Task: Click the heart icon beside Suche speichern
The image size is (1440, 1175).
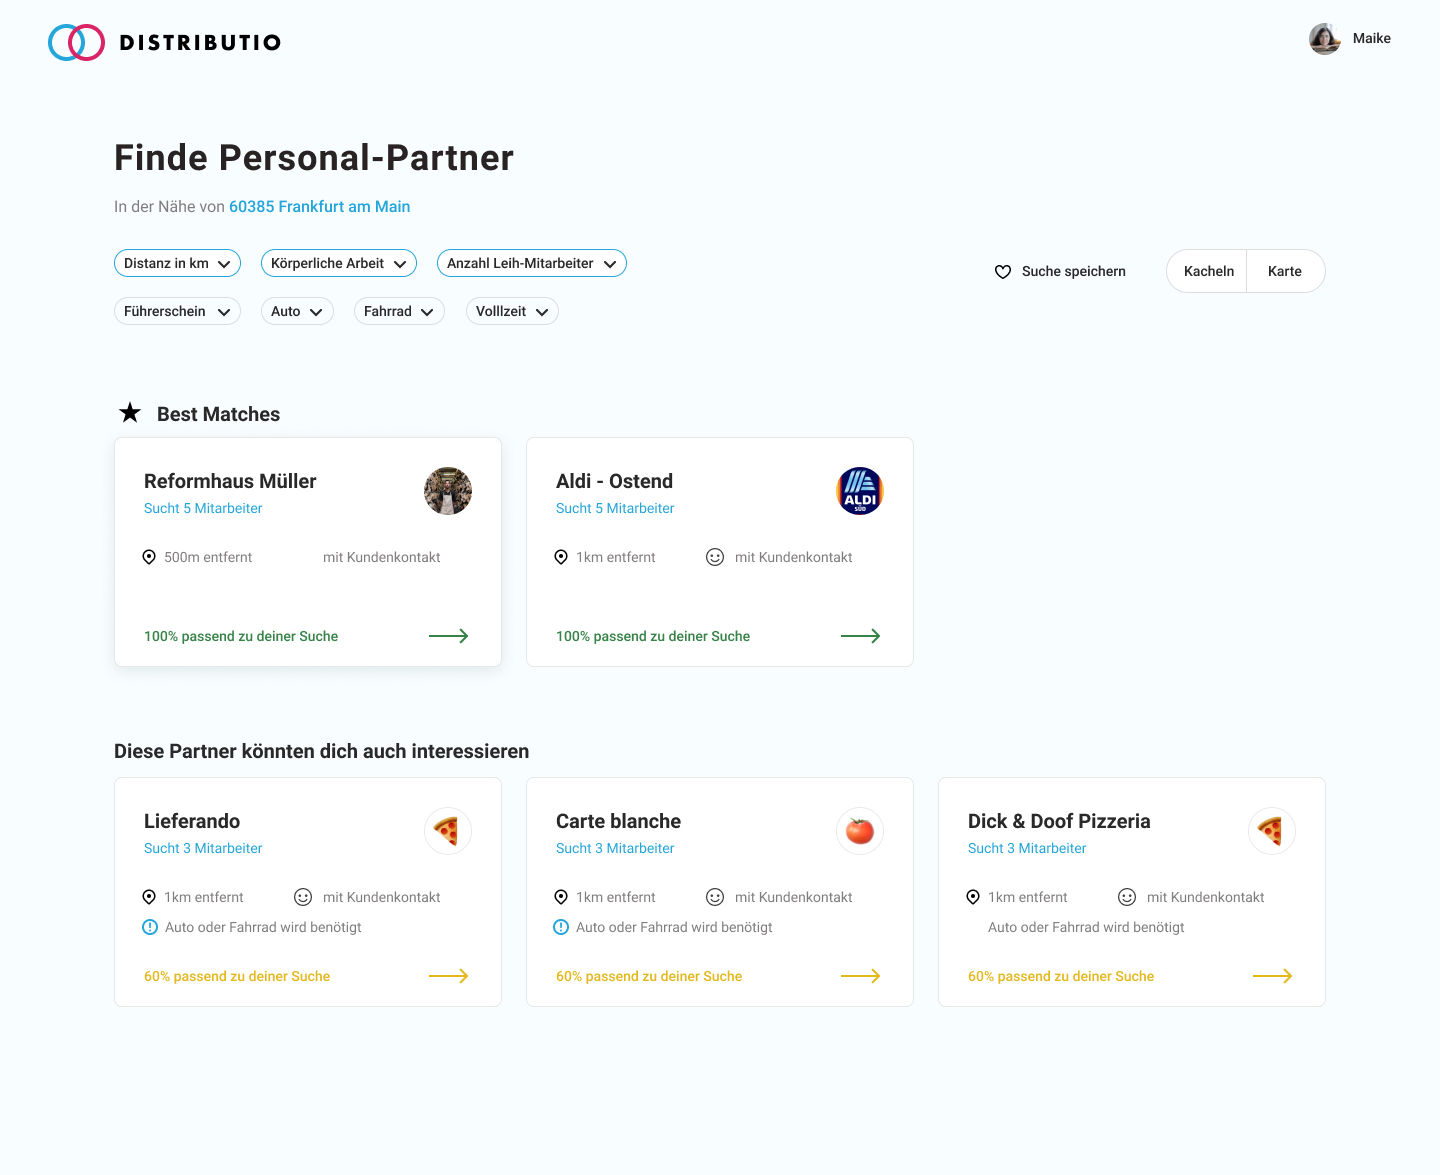Action: tap(1003, 272)
